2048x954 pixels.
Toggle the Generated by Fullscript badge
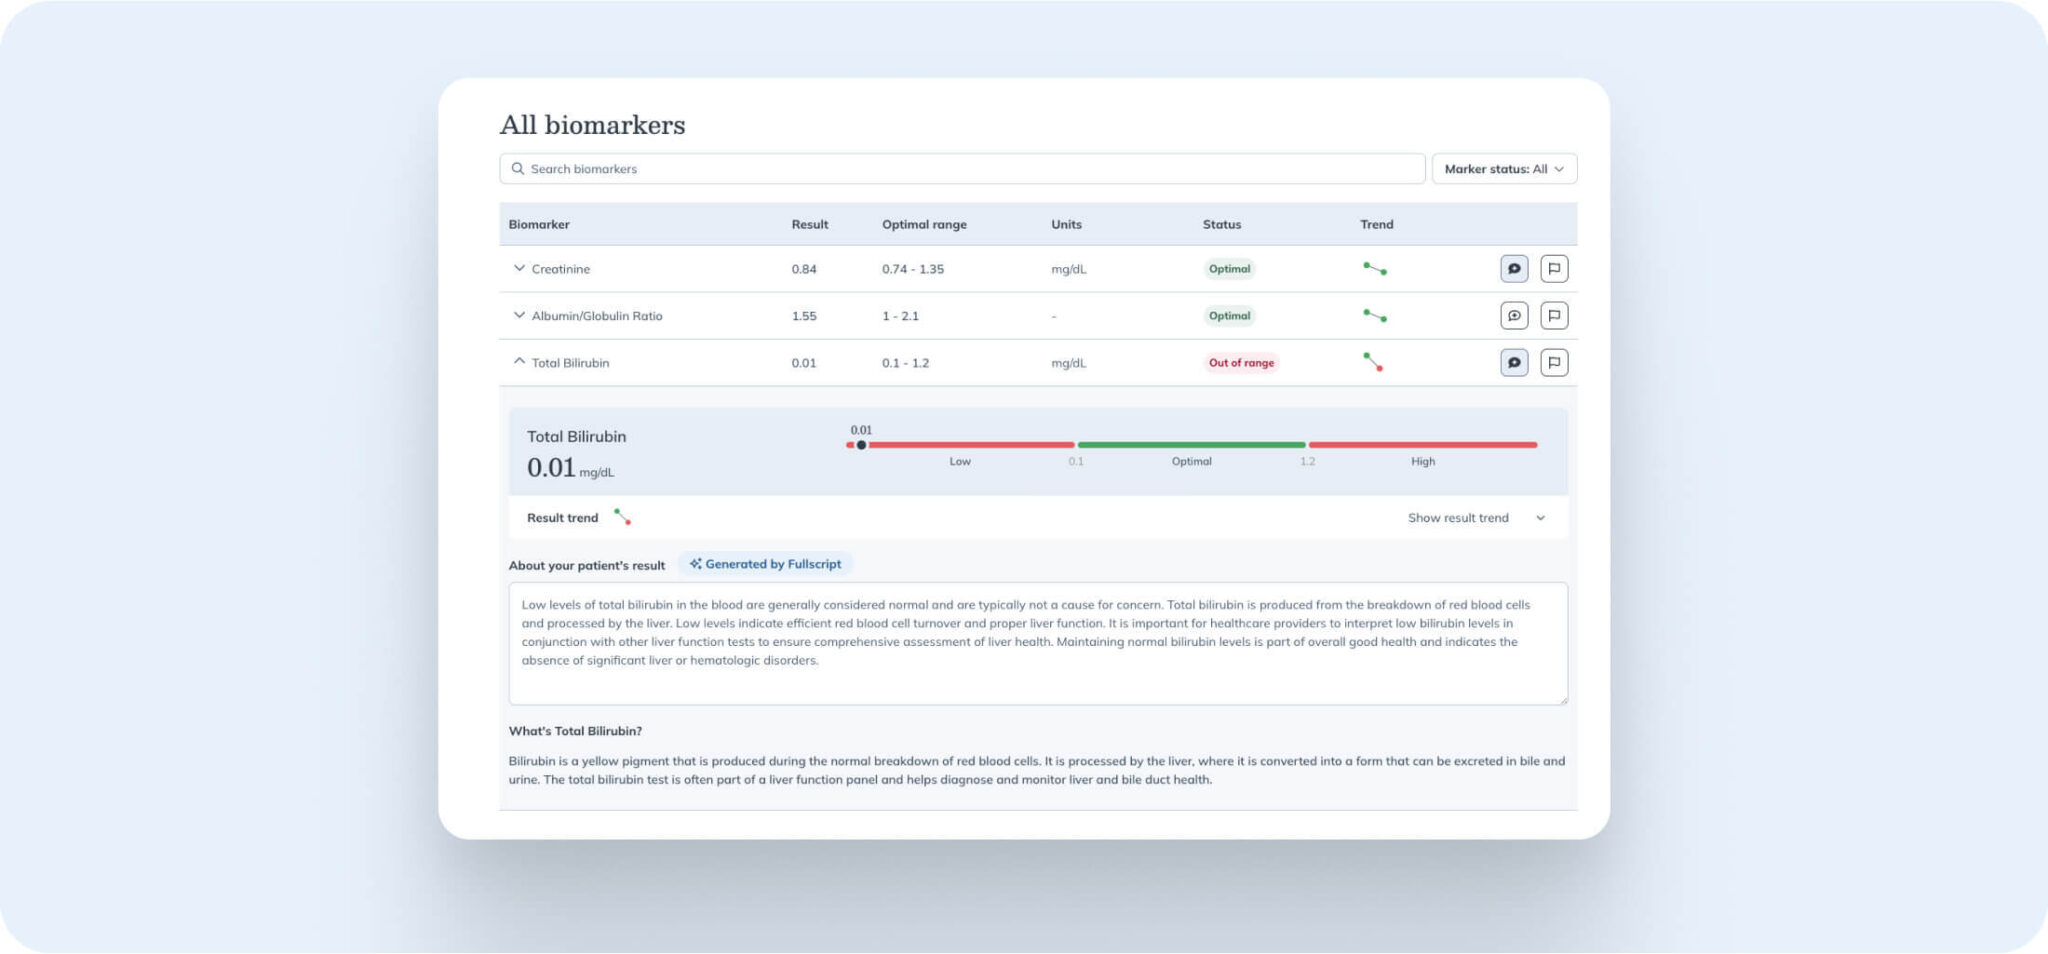click(765, 563)
